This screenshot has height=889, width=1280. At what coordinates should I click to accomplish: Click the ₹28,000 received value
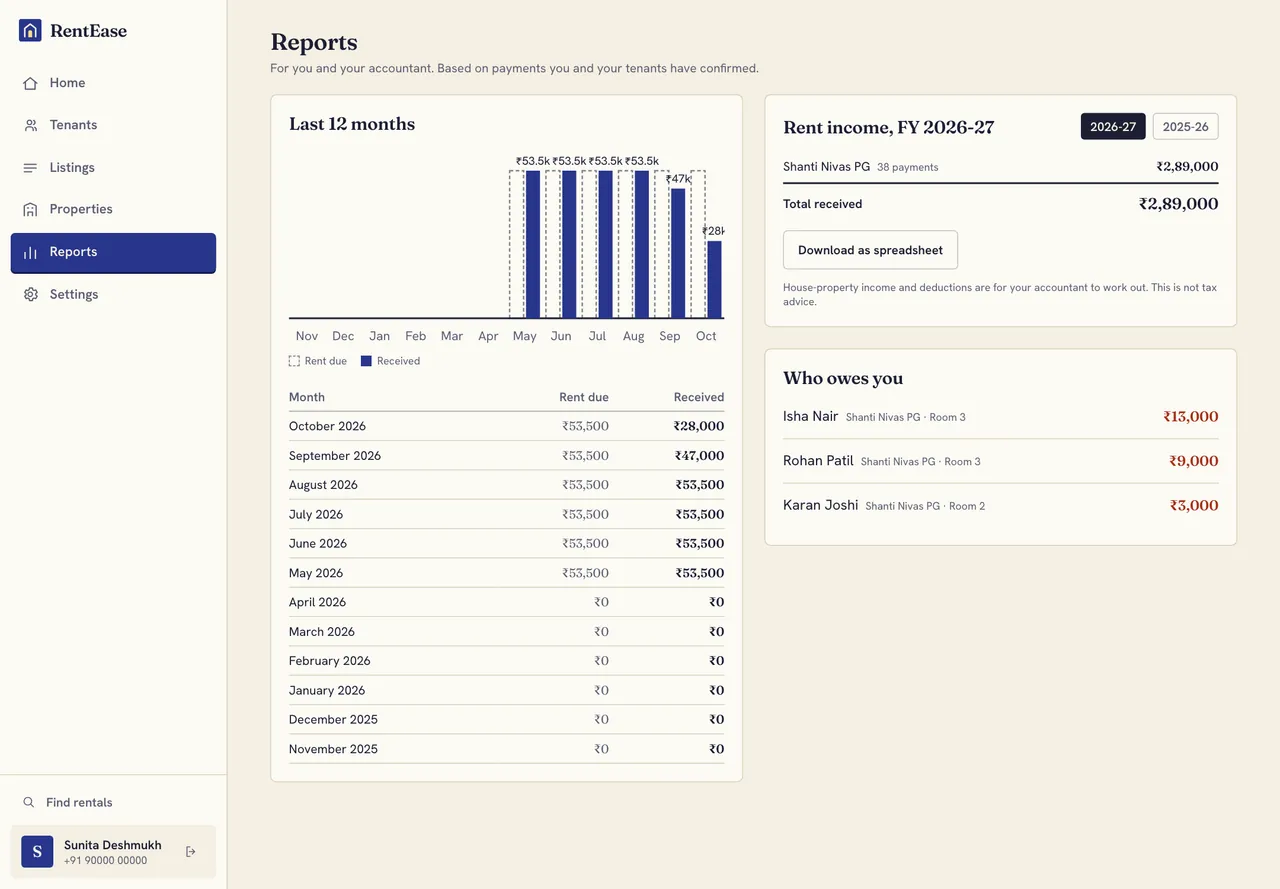[x=699, y=426]
